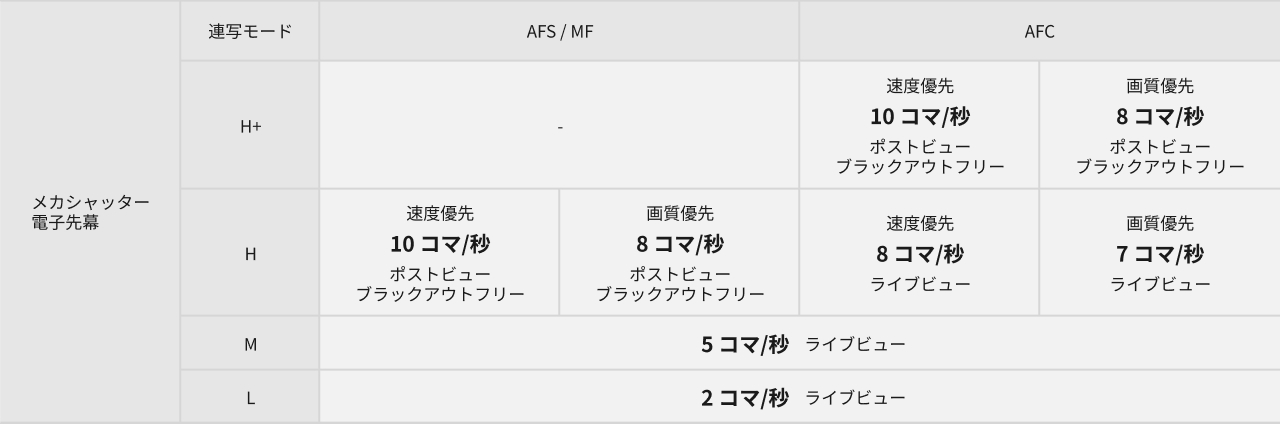Click 8 コマ/秒 in the H AFS/MF 画質優先 cell
This screenshot has width=1280, height=424.
point(680,243)
